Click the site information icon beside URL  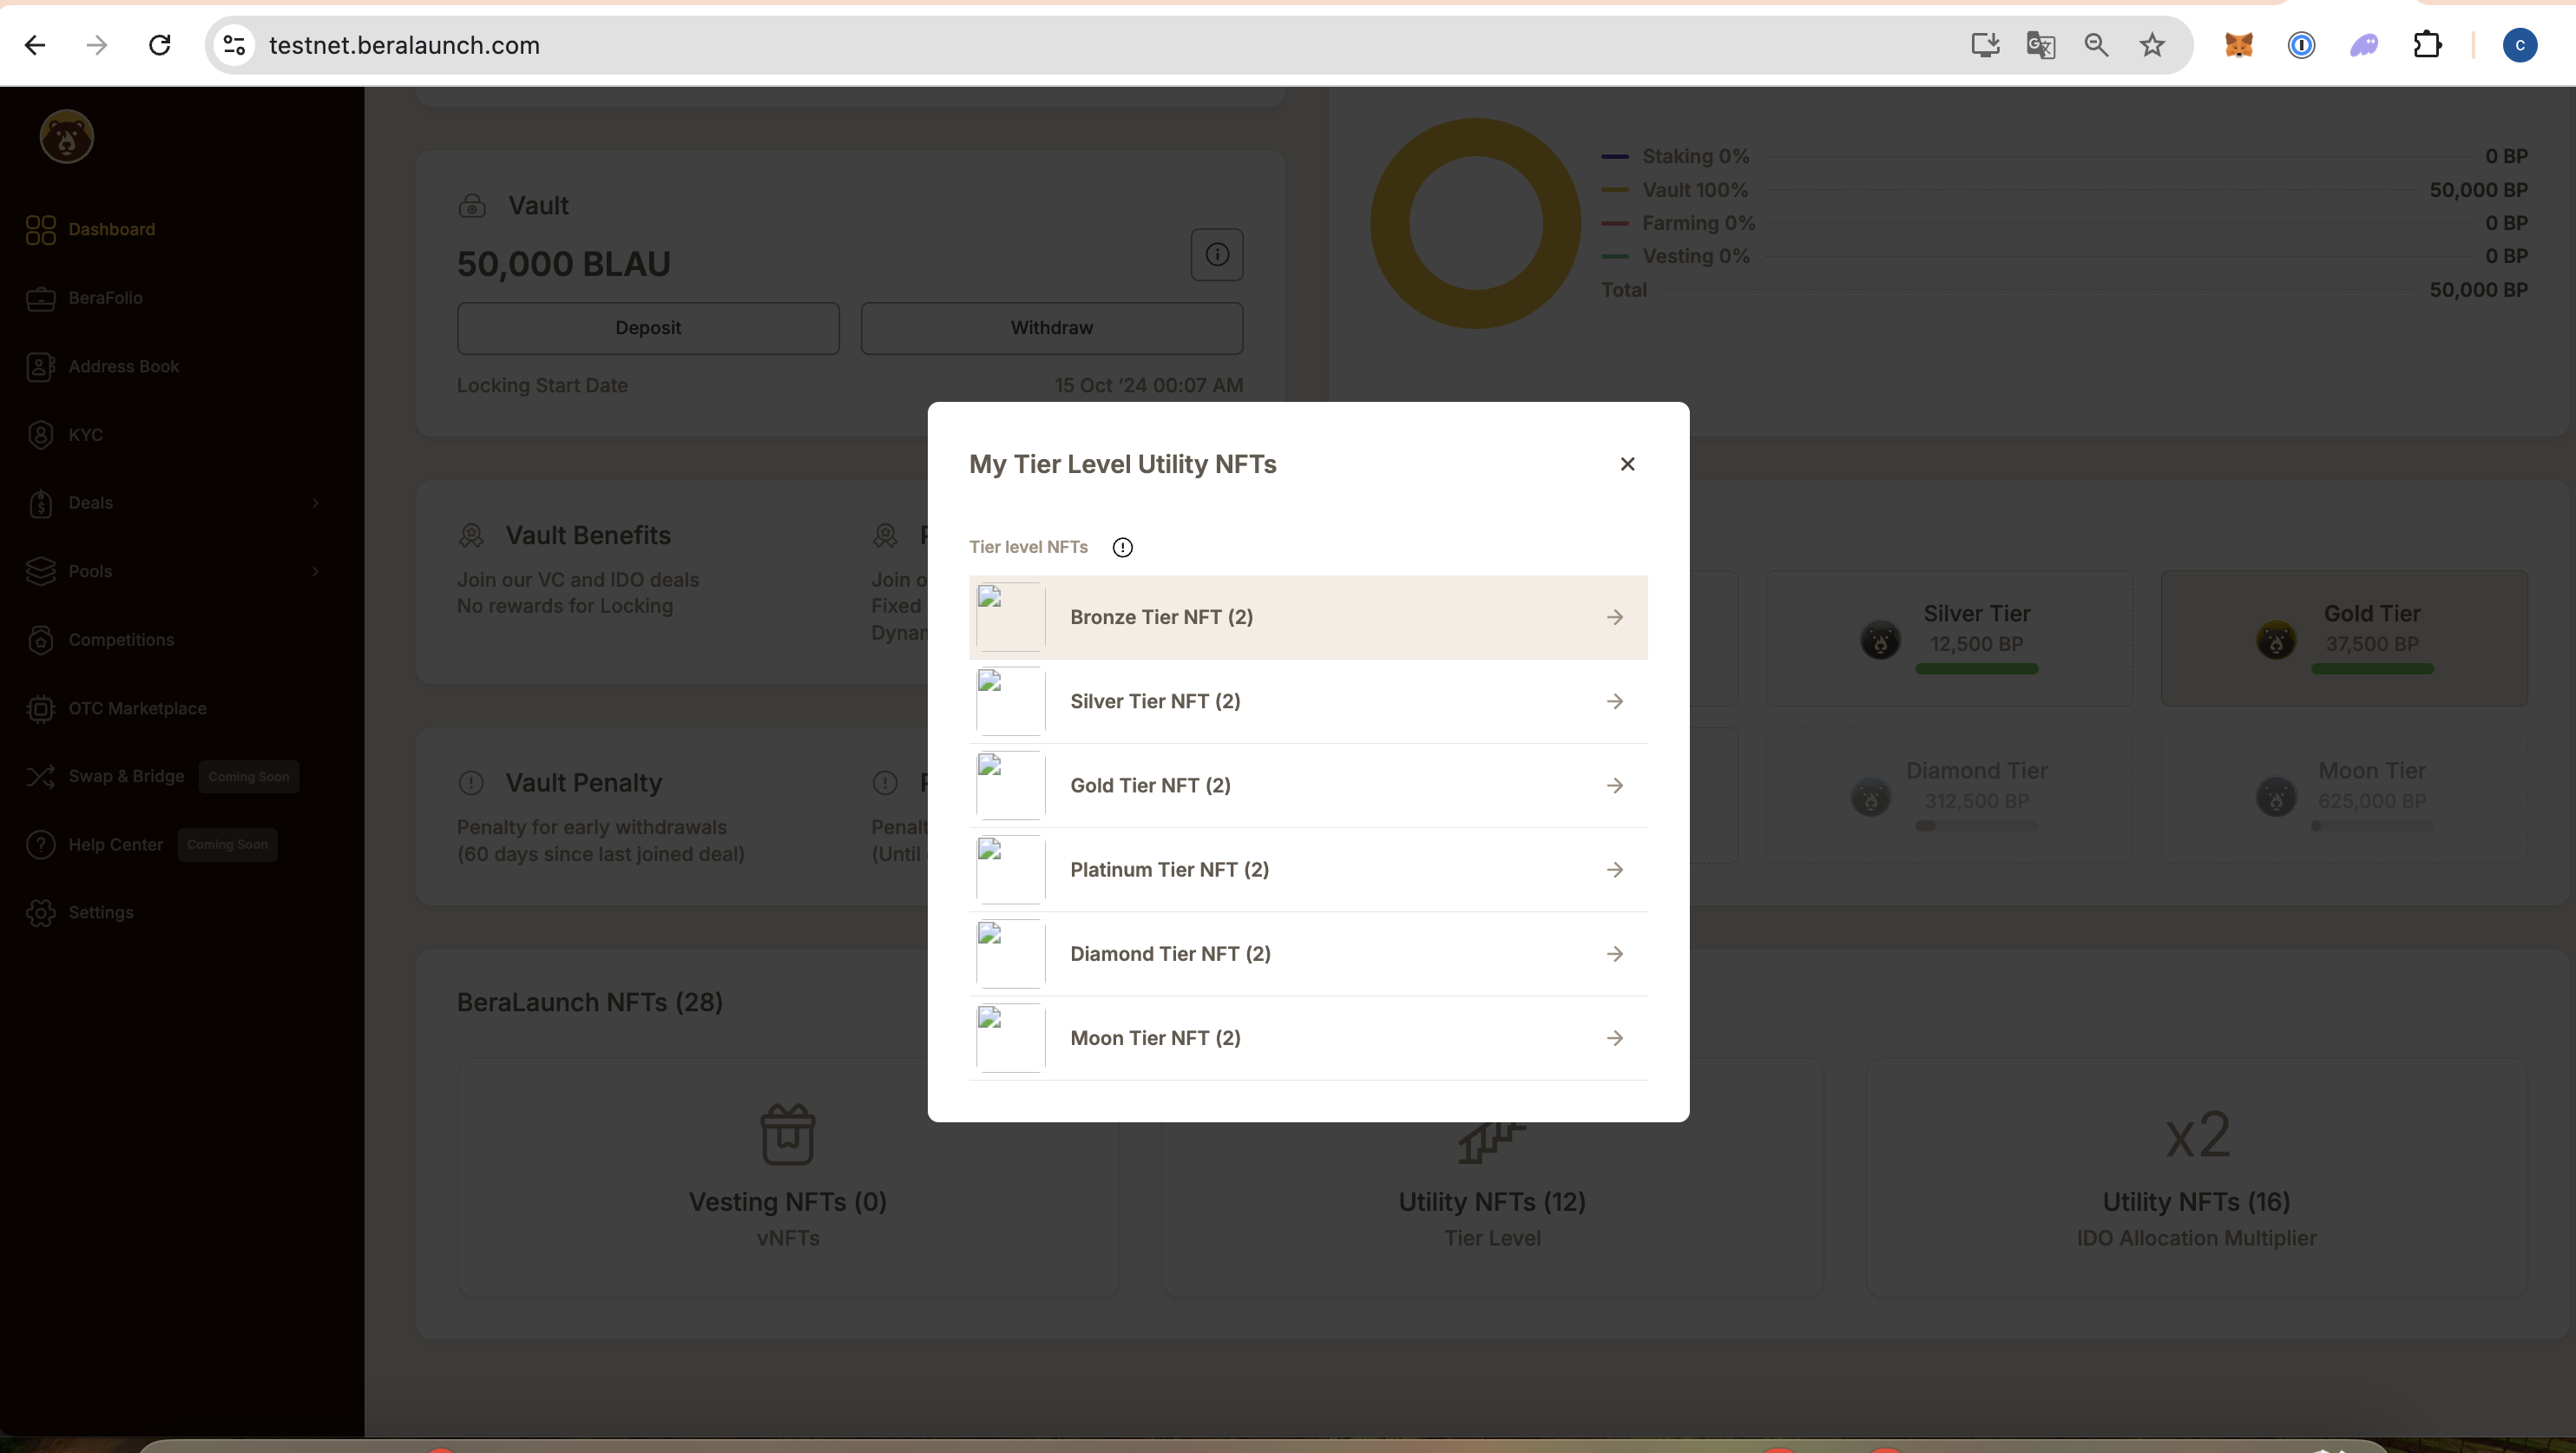coord(234,45)
